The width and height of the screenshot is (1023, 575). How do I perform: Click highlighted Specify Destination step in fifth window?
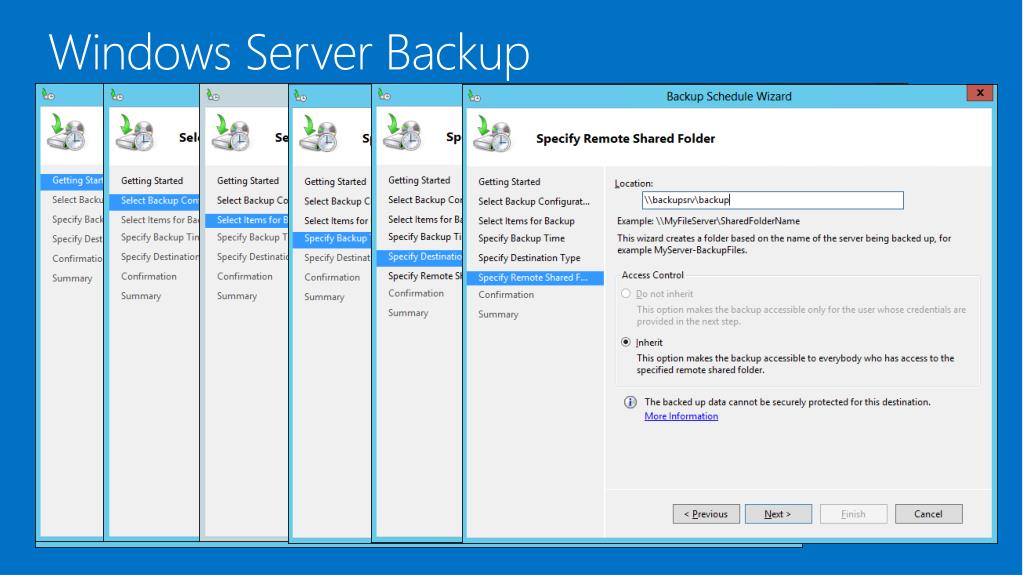coord(420,256)
